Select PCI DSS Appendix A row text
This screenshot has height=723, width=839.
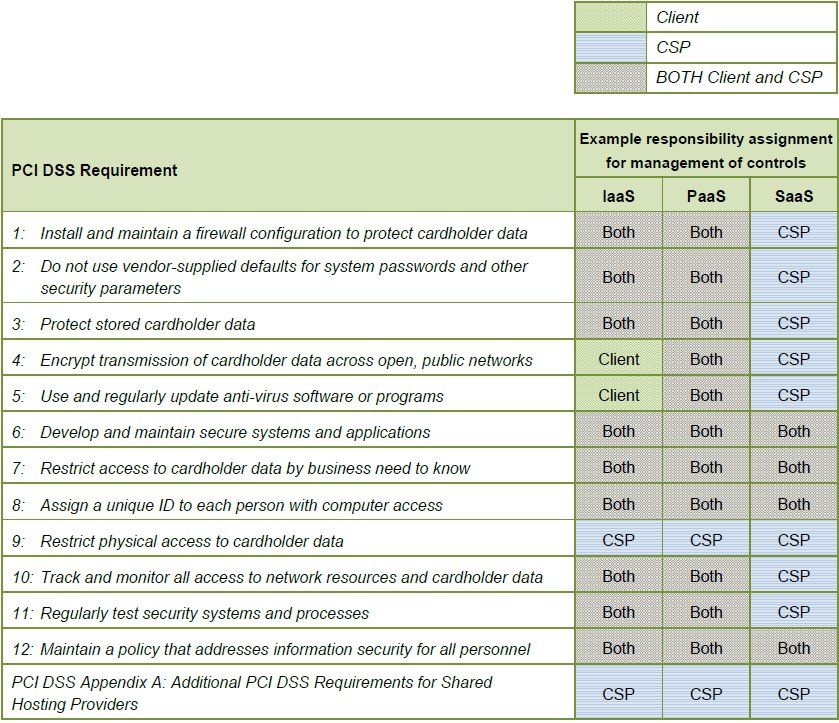(252, 693)
